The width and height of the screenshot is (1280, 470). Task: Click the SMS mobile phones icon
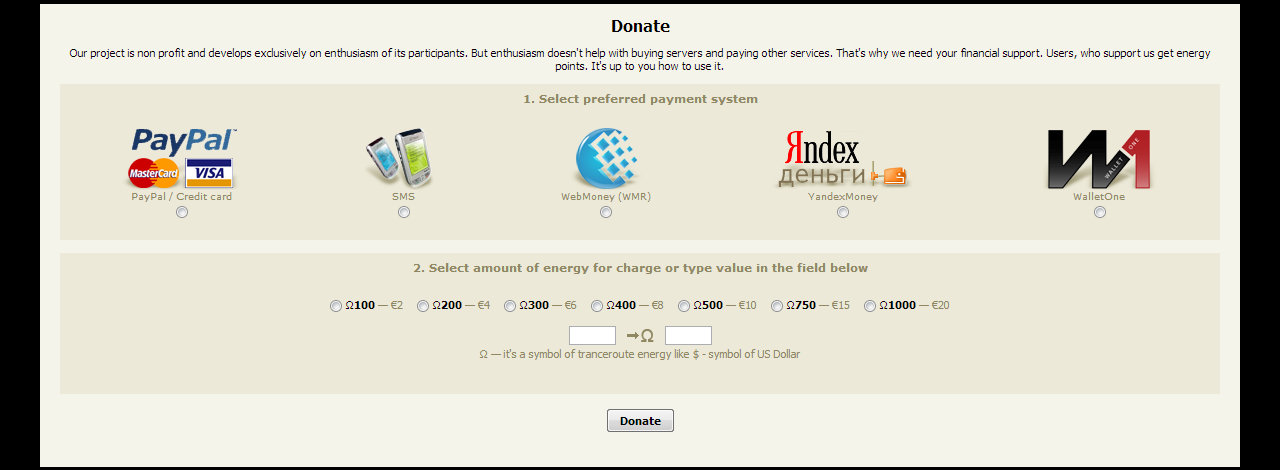(x=403, y=158)
